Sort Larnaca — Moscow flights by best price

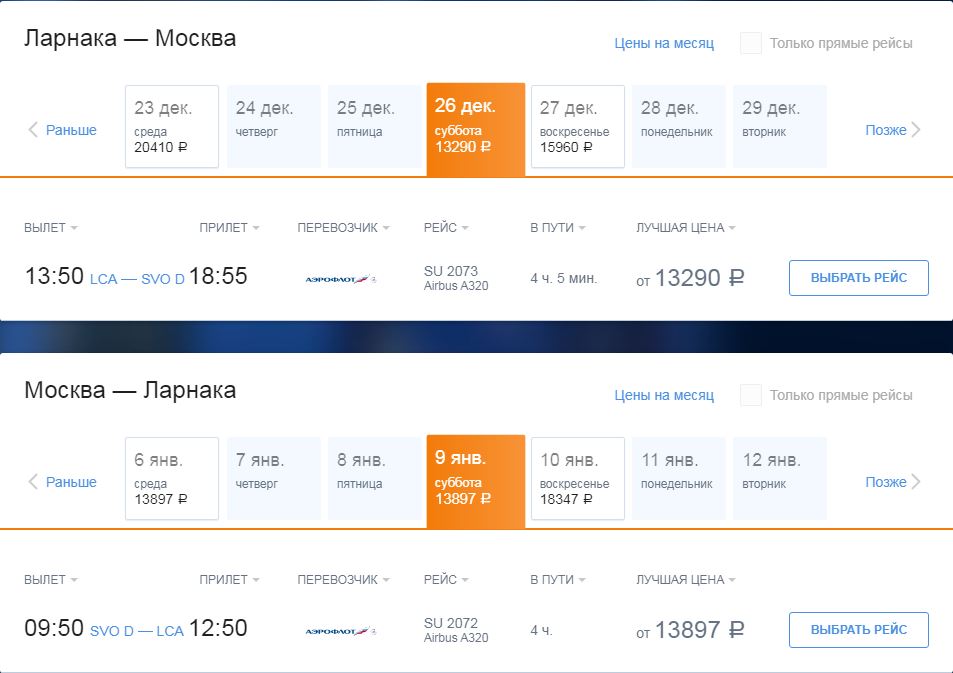click(x=685, y=228)
